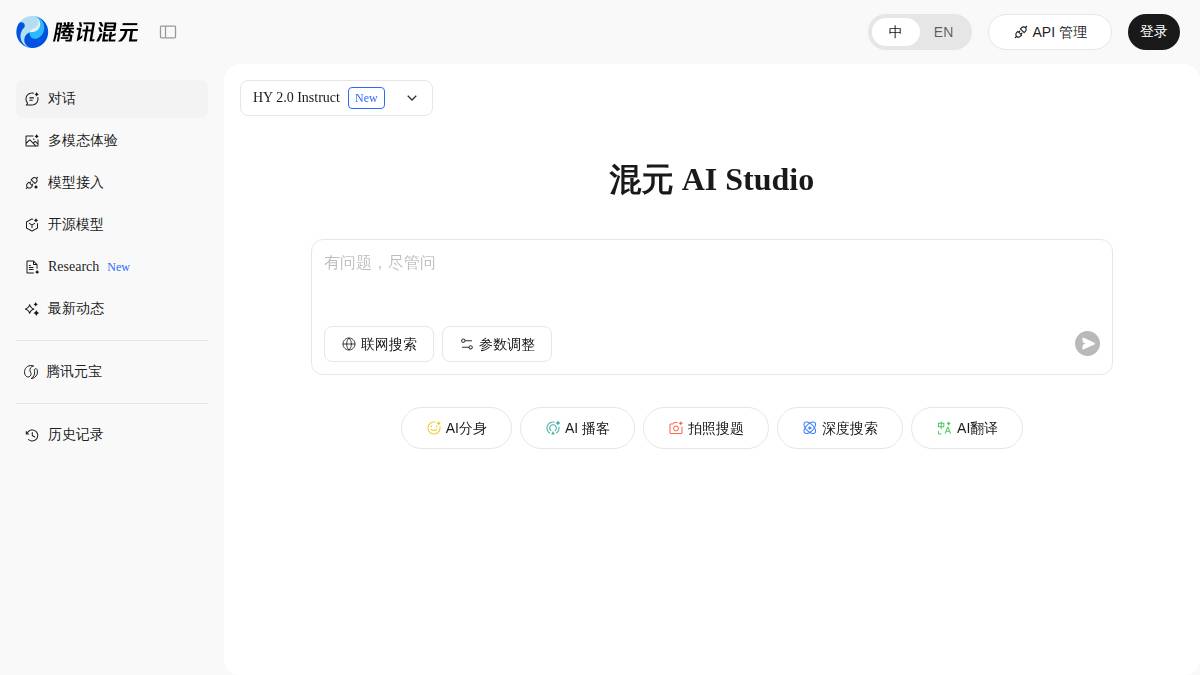Image resolution: width=1200 pixels, height=675 pixels.
Task: View 历史记录 chat history
Action: tap(75, 434)
